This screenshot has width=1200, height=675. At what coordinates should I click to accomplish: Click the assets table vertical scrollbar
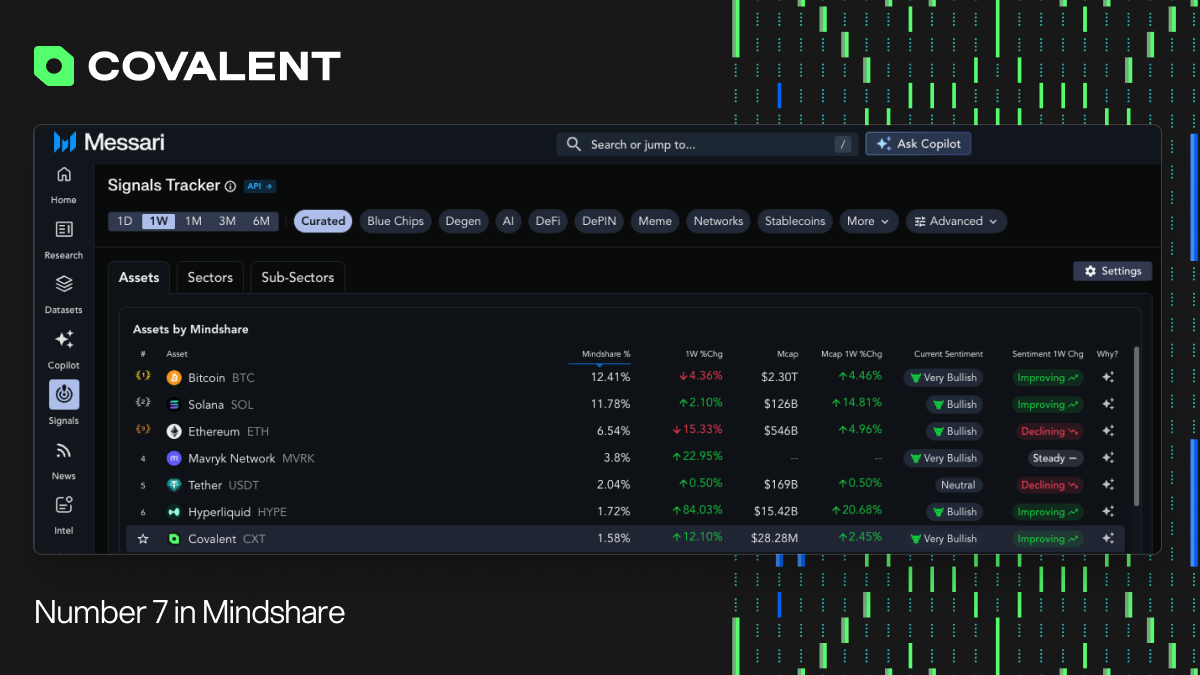tap(1135, 427)
